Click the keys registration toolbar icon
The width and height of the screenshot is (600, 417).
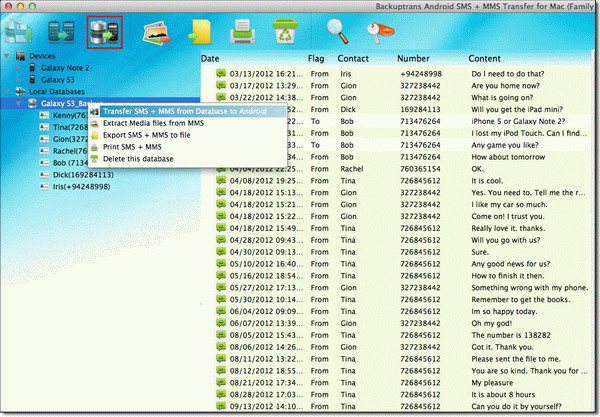pos(380,32)
